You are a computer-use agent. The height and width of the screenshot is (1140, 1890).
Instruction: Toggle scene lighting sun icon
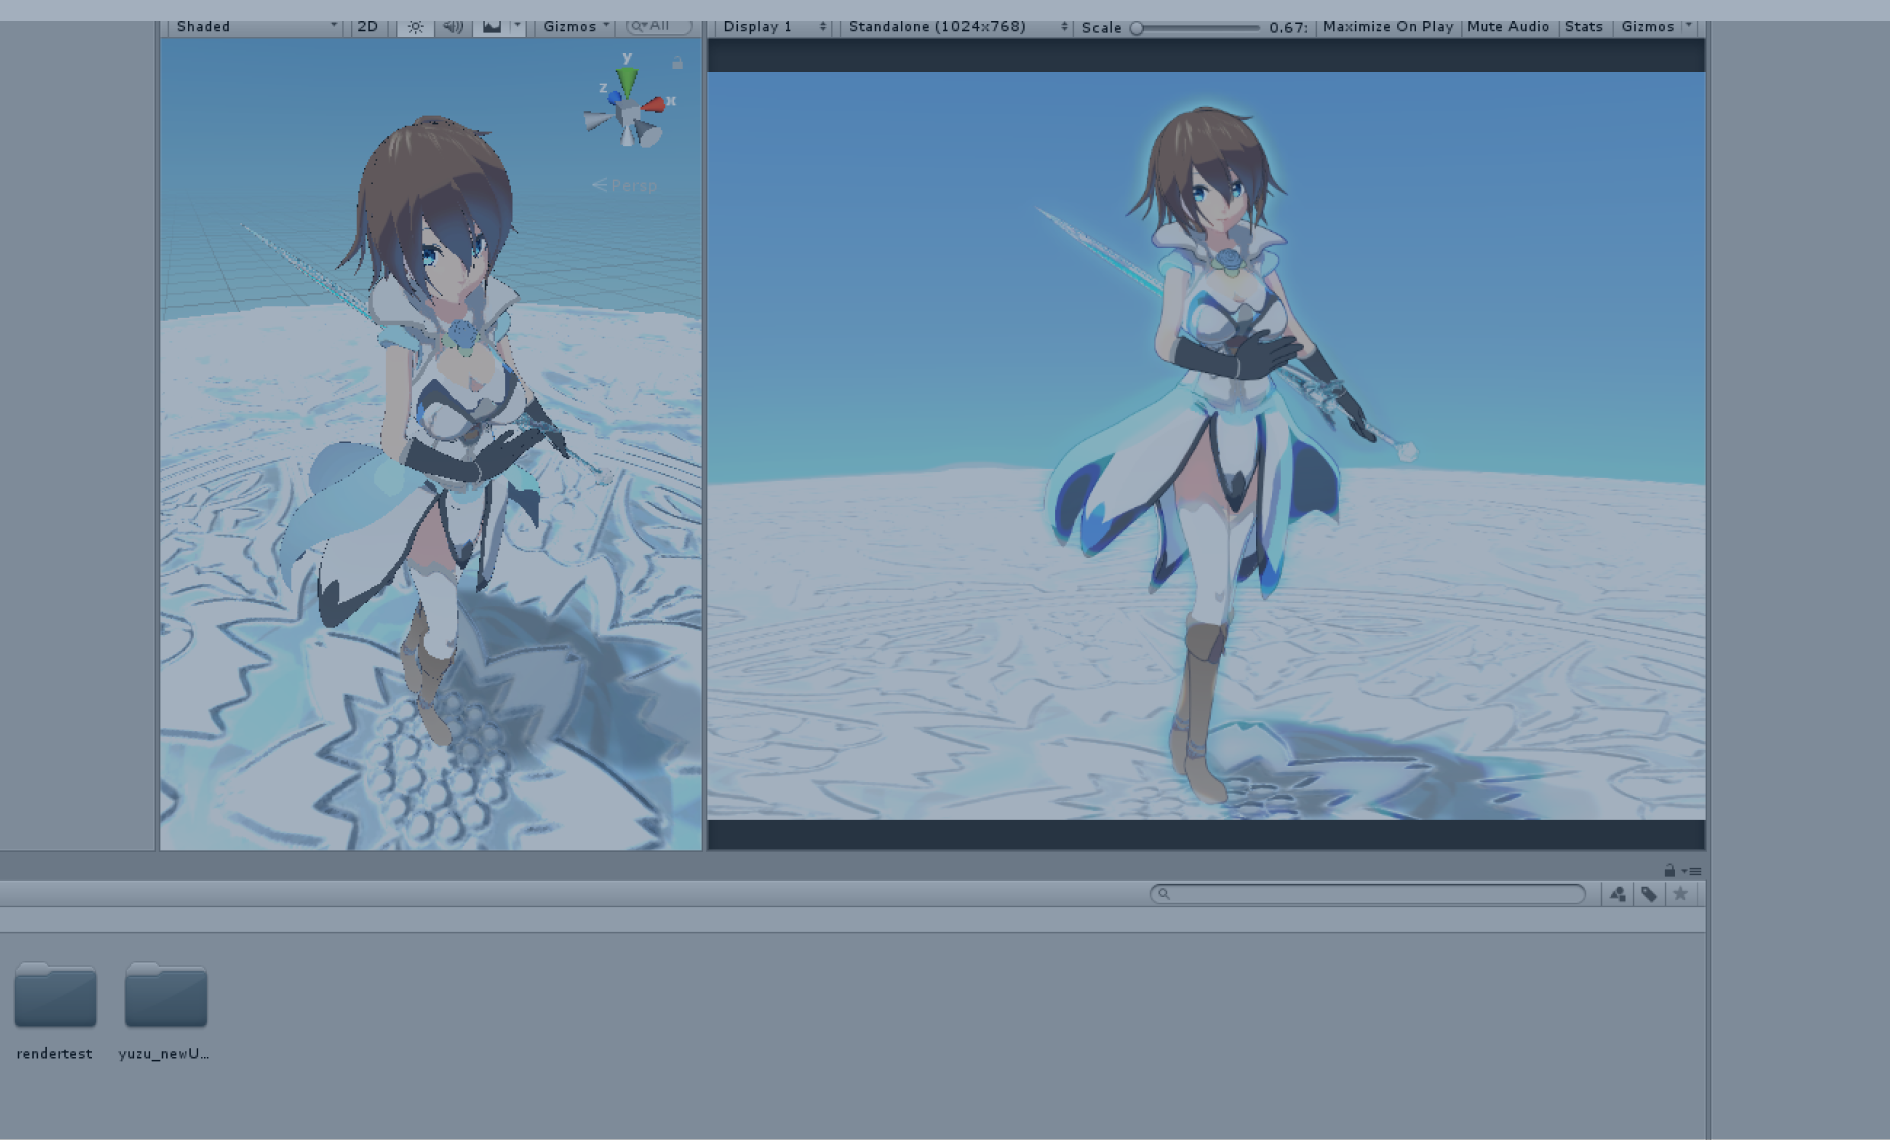[x=415, y=27]
